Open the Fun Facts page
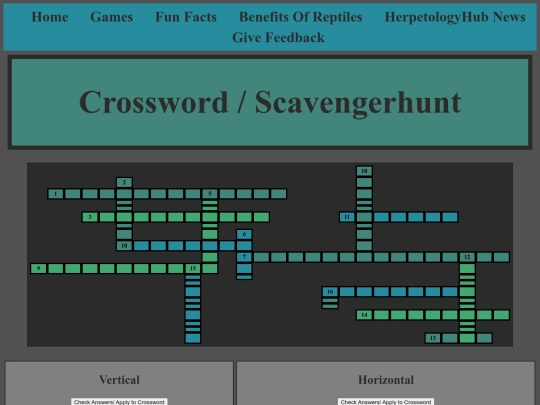The image size is (540, 405). pyautogui.click(x=186, y=17)
